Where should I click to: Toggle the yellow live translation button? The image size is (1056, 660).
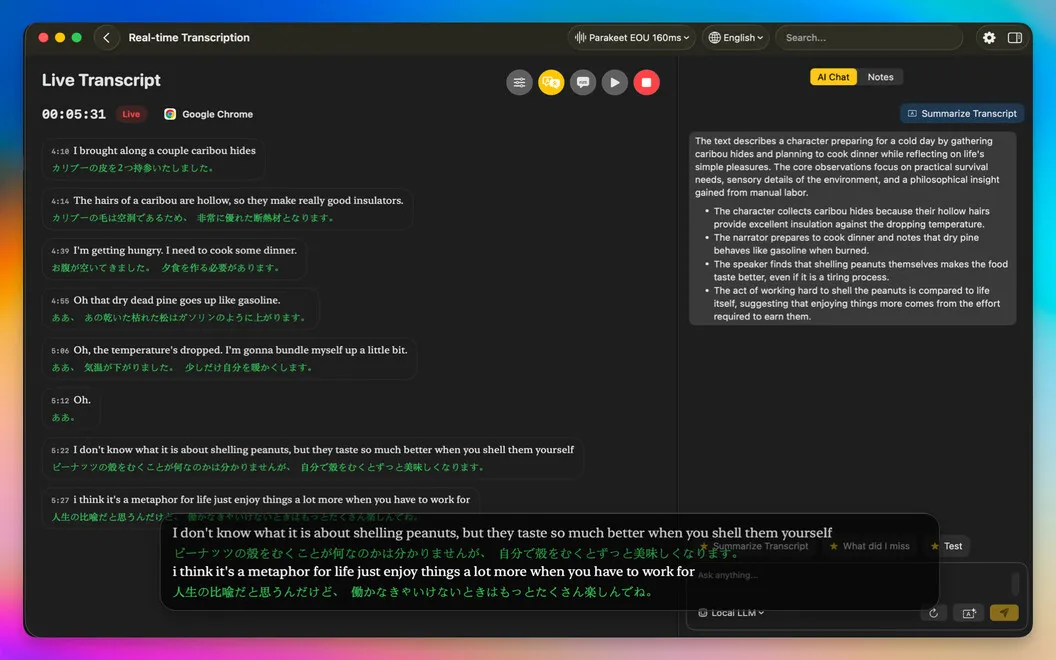click(551, 82)
